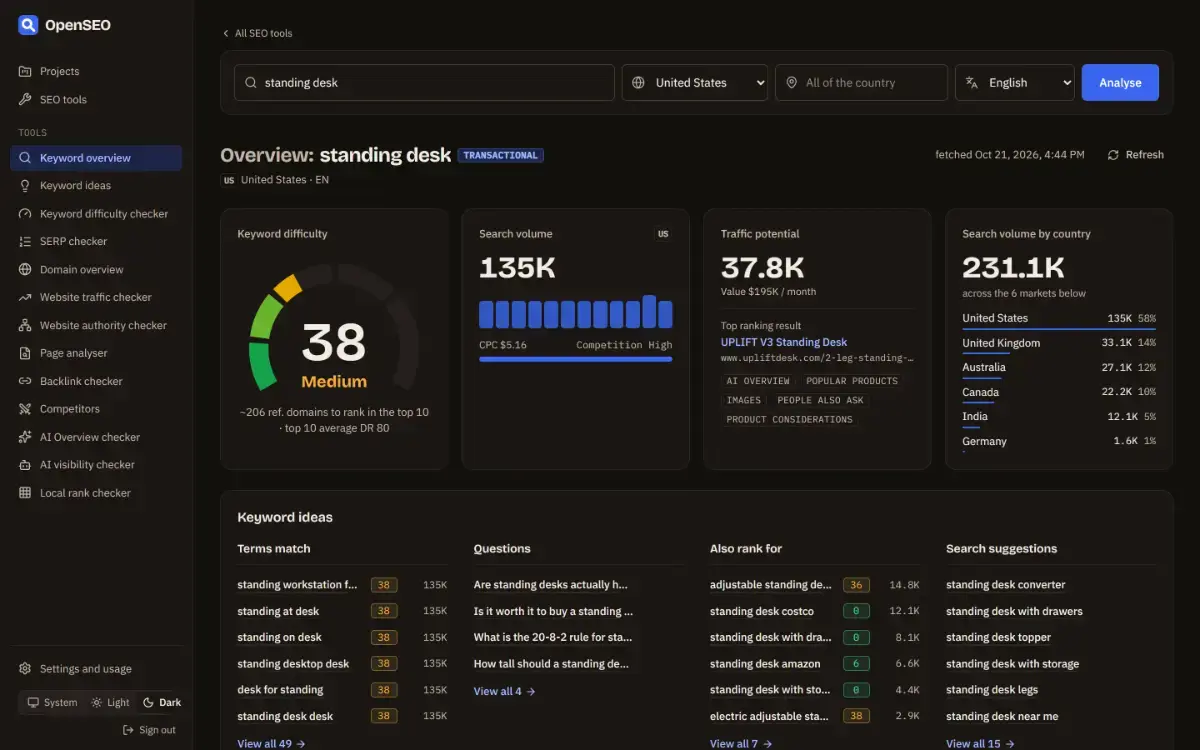Screen dimensions: 1200x750
Task: Click Sign out
Action: click(x=148, y=730)
